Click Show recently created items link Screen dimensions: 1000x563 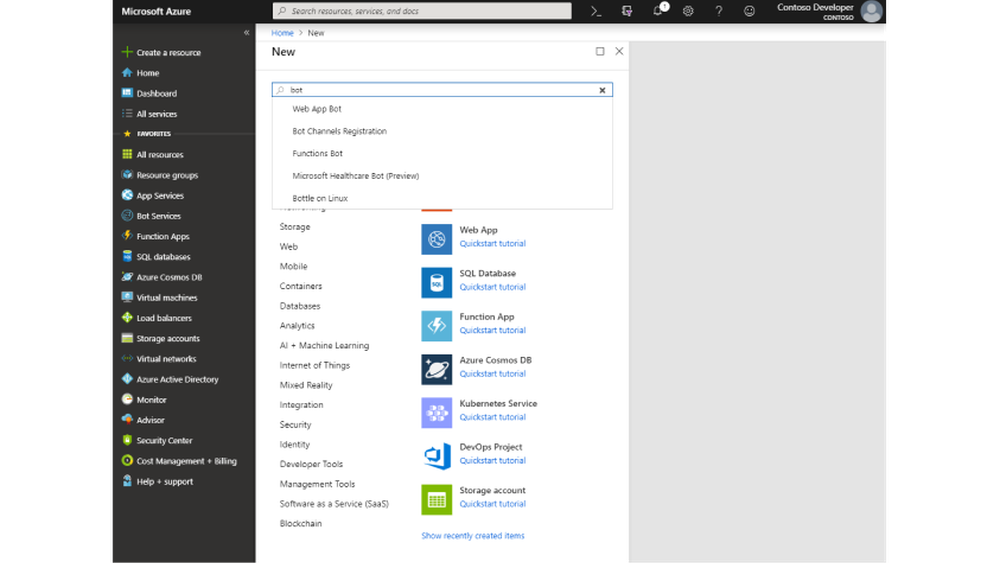point(473,536)
